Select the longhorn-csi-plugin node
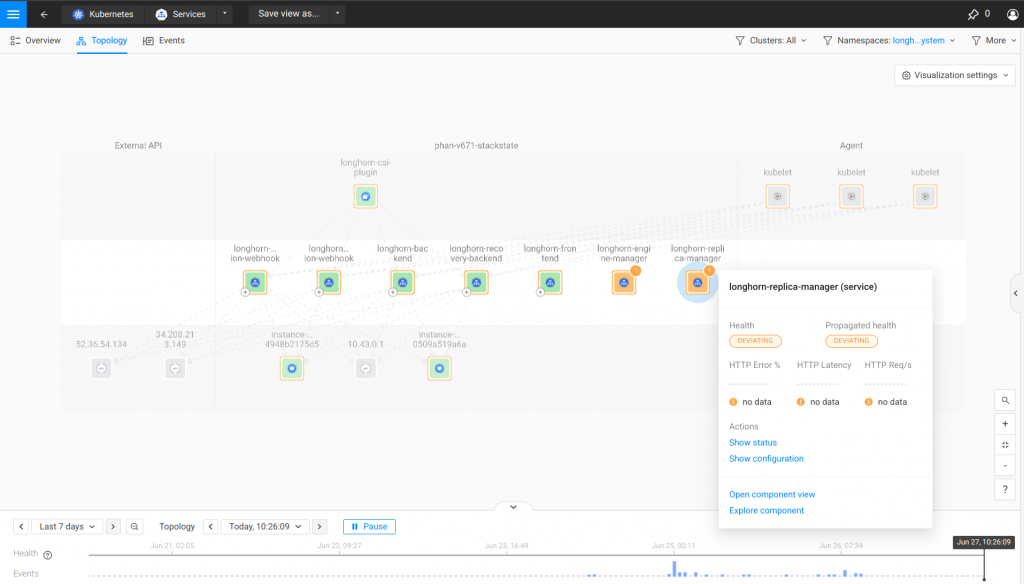 point(366,196)
